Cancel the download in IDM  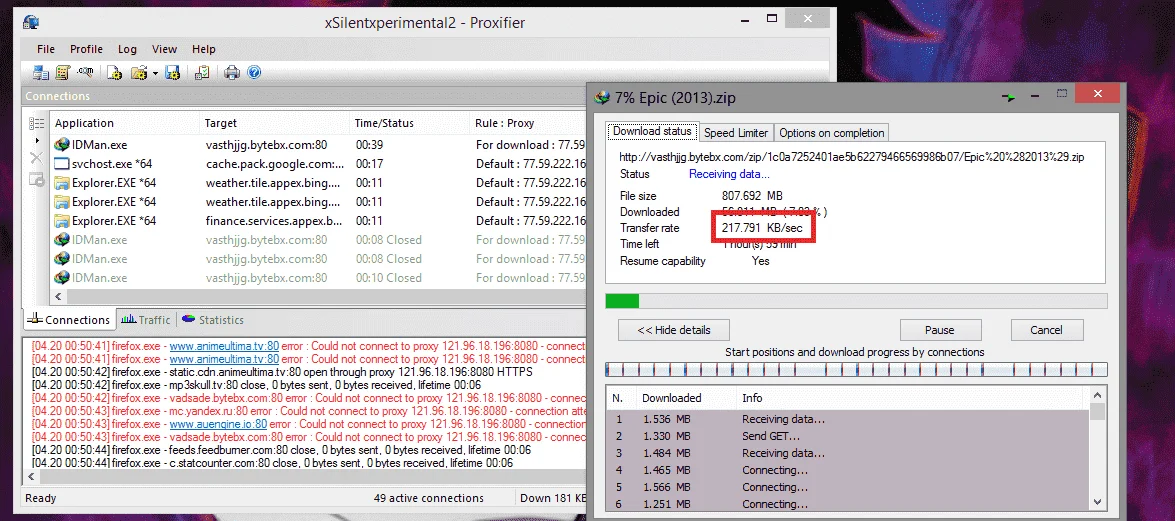click(x=1046, y=330)
